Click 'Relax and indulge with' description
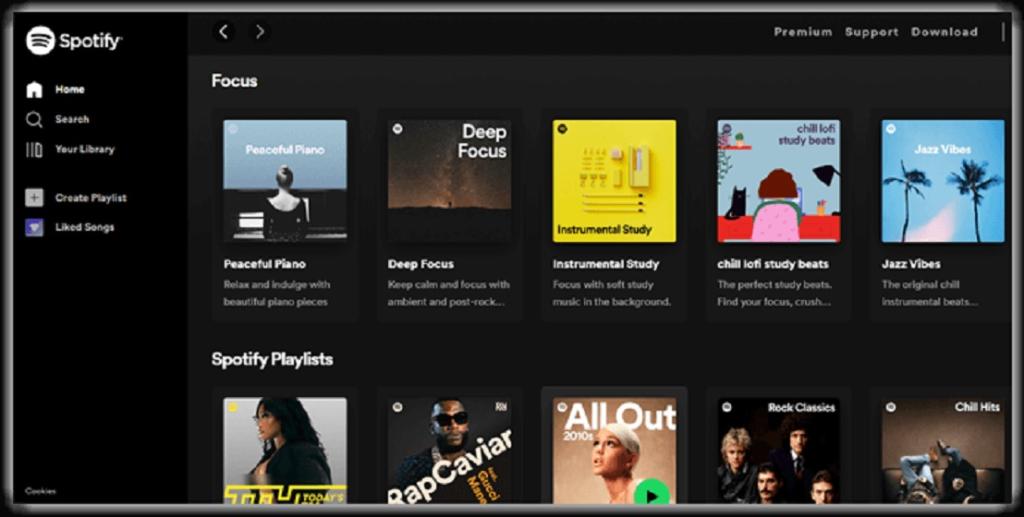The width and height of the screenshot is (1024, 517). point(277,285)
